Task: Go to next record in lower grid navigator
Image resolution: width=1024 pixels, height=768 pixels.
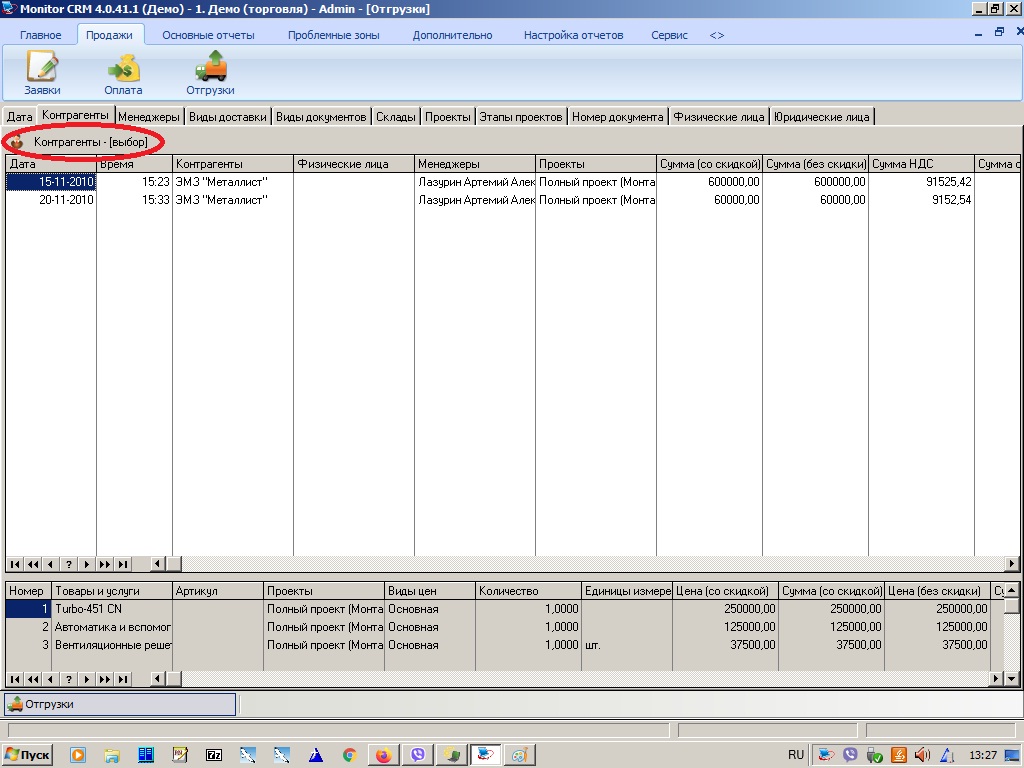Action: [87, 679]
